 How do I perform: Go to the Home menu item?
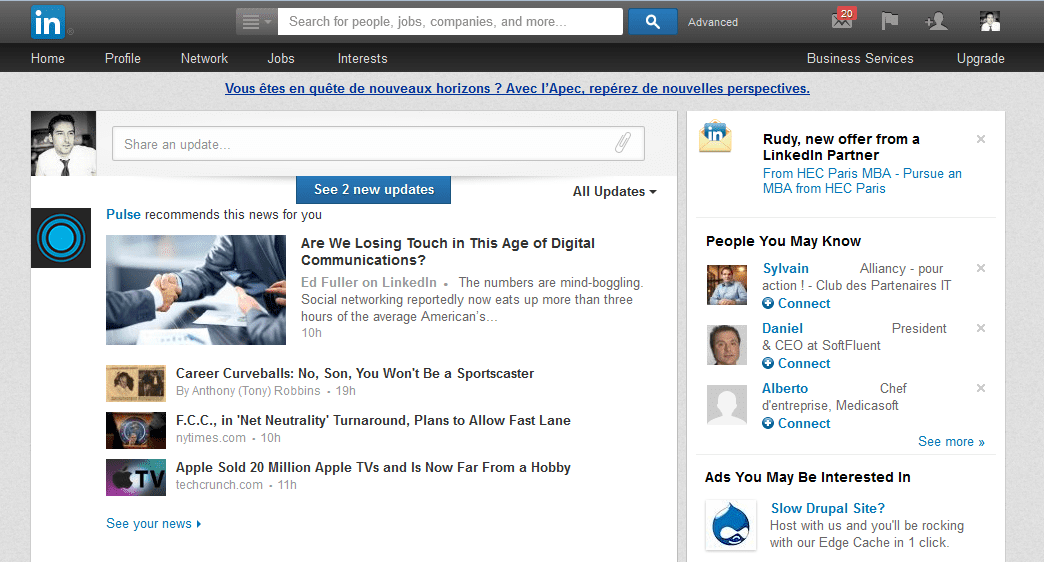48,59
